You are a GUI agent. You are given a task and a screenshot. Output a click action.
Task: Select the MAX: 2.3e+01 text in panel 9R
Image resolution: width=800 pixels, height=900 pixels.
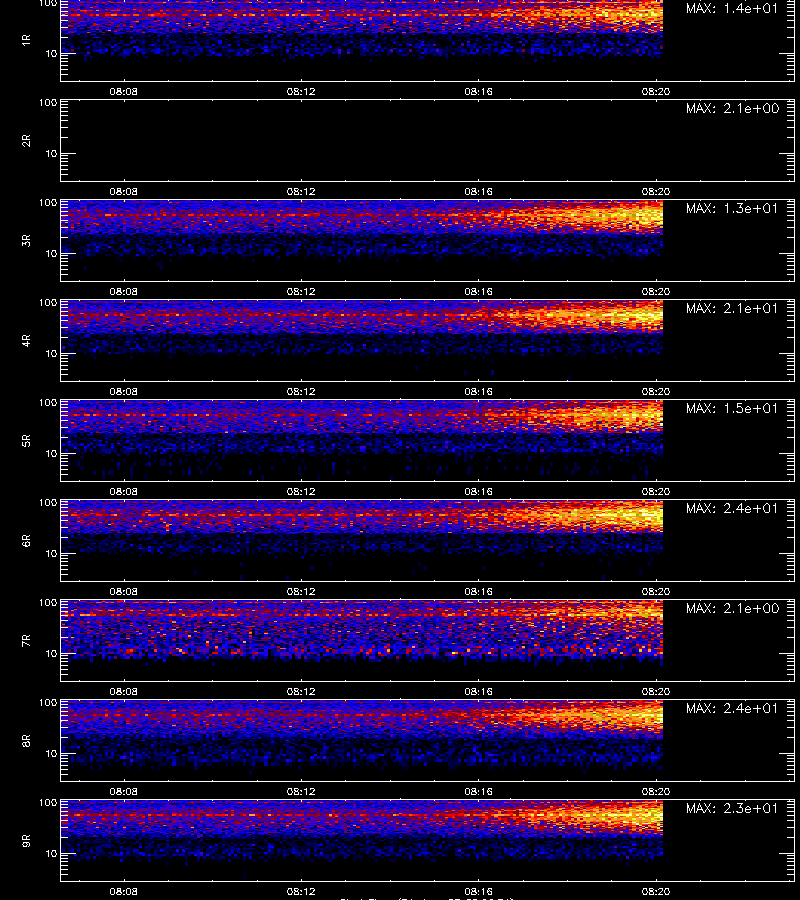(x=732, y=808)
